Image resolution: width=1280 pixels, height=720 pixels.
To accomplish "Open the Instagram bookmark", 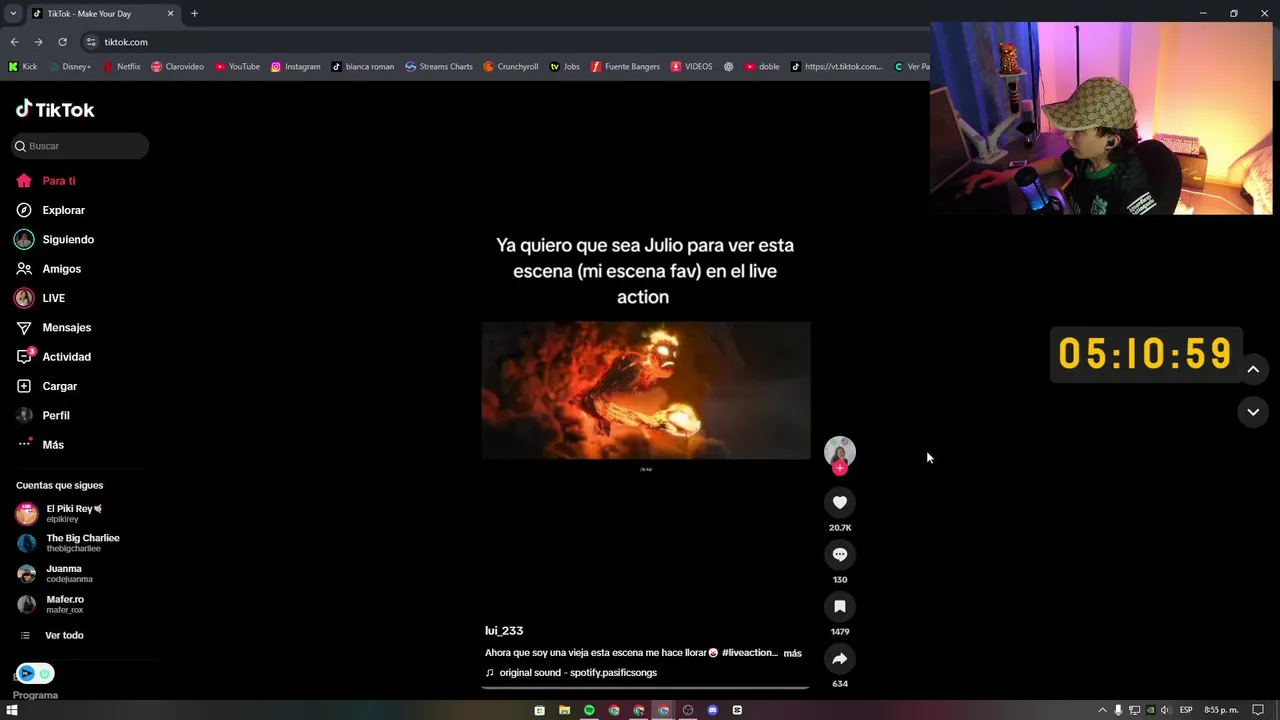I will 295,67.
